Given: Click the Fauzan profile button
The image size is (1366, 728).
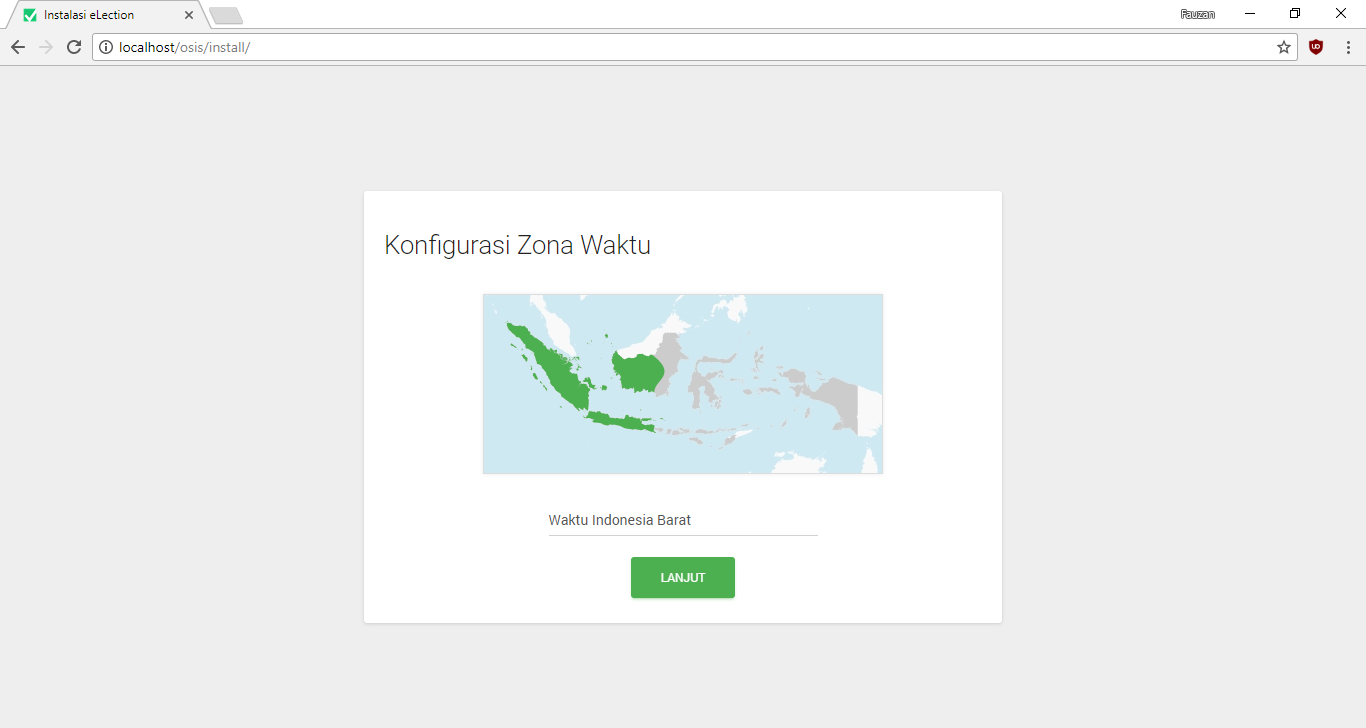Looking at the screenshot, I should coord(1197,14).
